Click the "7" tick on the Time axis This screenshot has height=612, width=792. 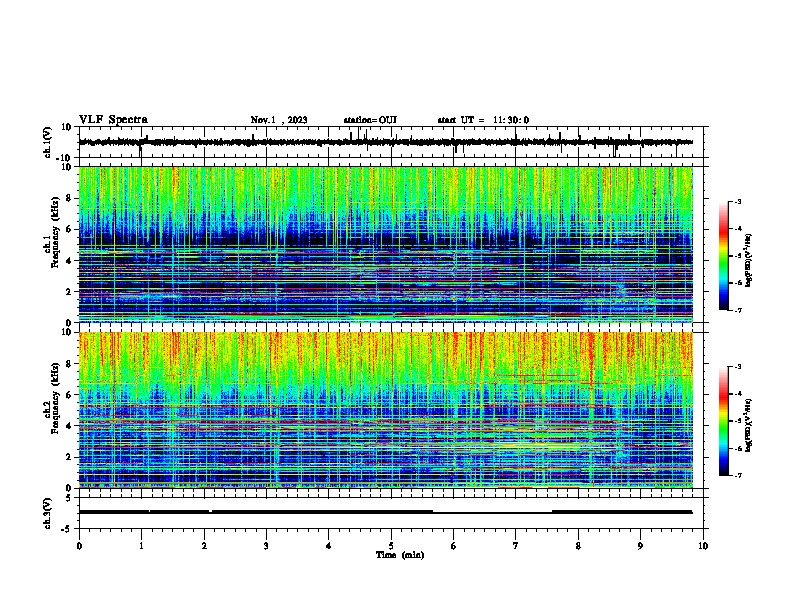coord(516,546)
